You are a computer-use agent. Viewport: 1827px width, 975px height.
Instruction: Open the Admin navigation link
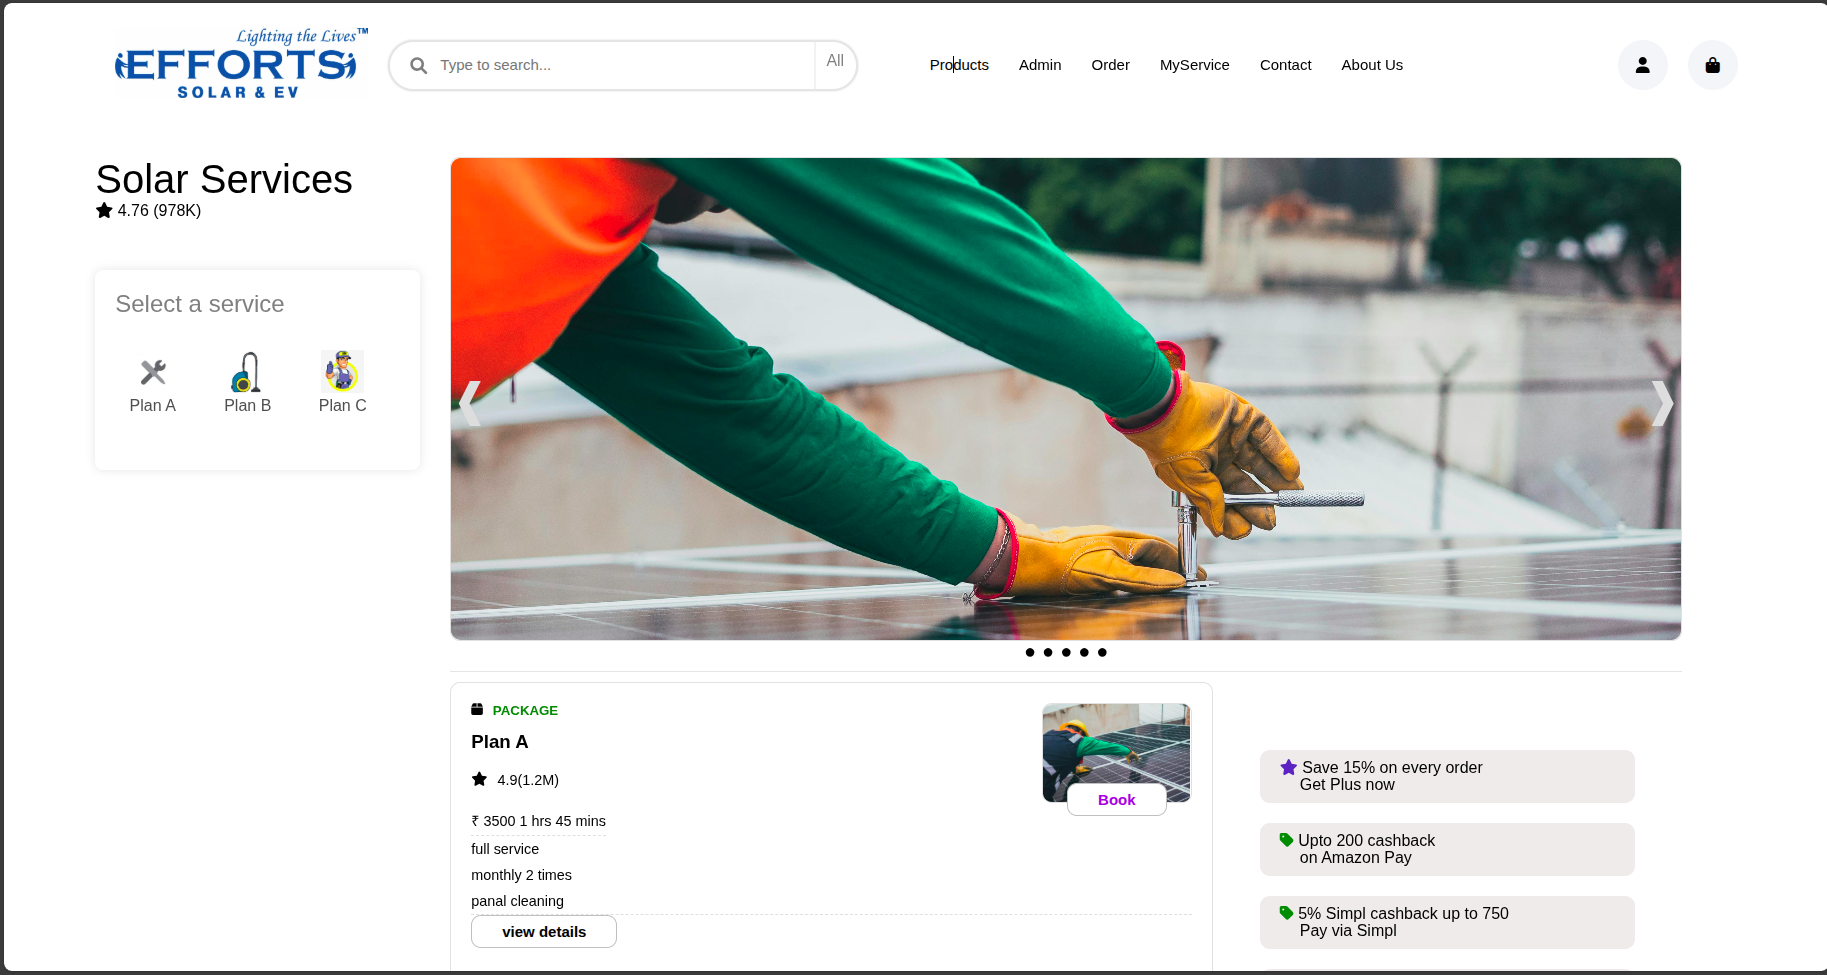pos(1040,65)
